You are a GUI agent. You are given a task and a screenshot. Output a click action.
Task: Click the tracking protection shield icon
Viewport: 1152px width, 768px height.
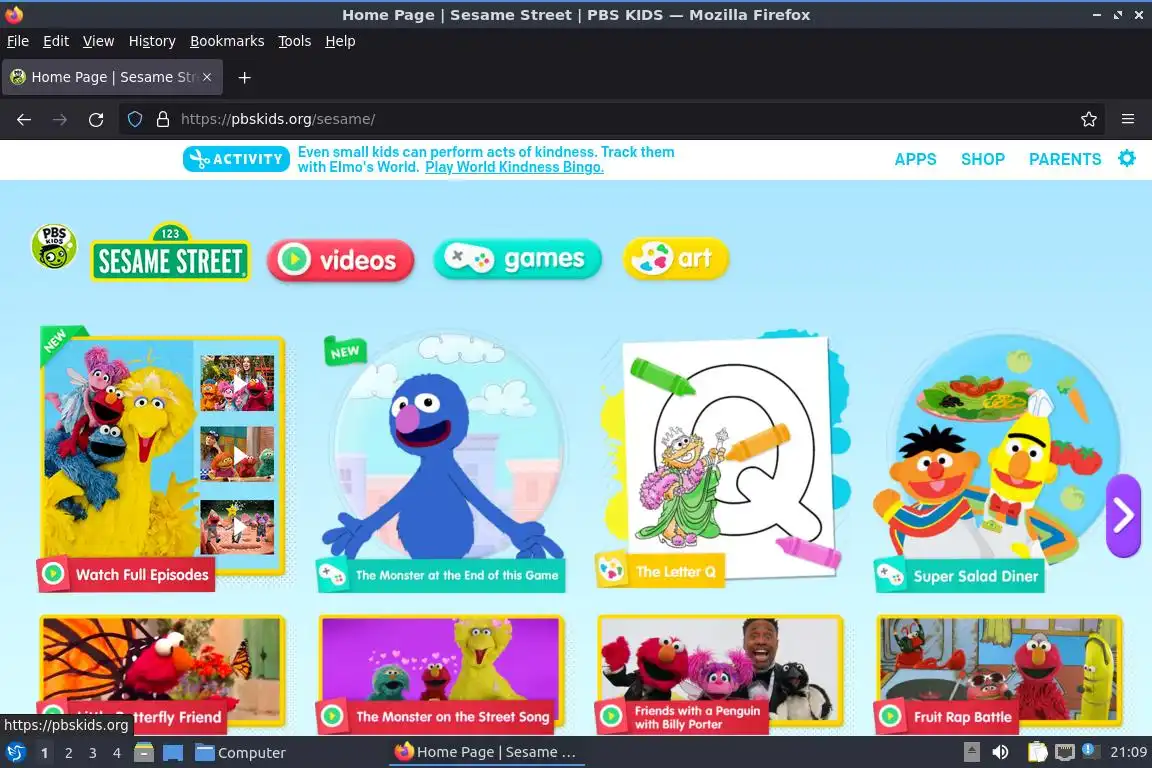click(x=135, y=119)
